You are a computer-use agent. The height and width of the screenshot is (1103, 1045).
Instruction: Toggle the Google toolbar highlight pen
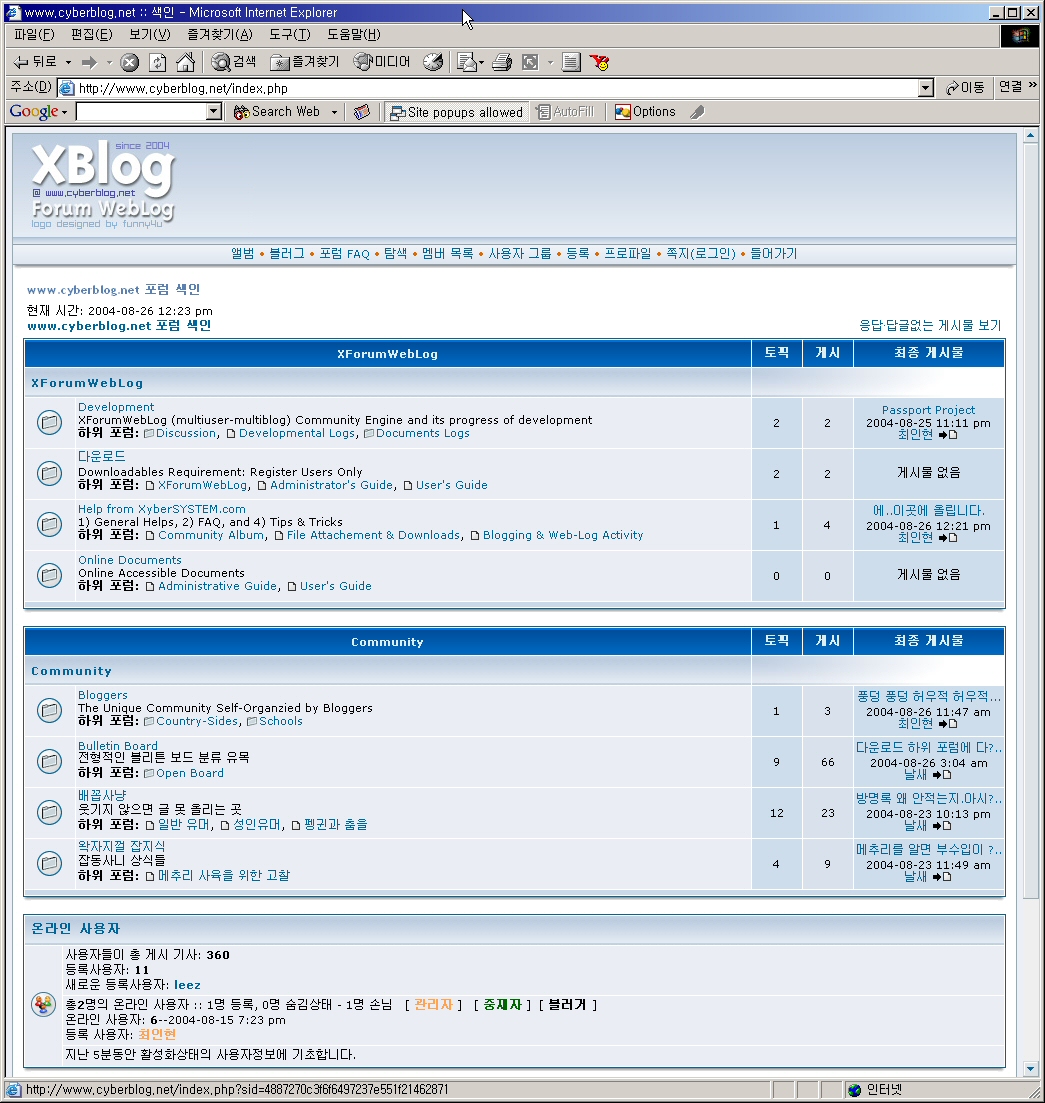697,112
